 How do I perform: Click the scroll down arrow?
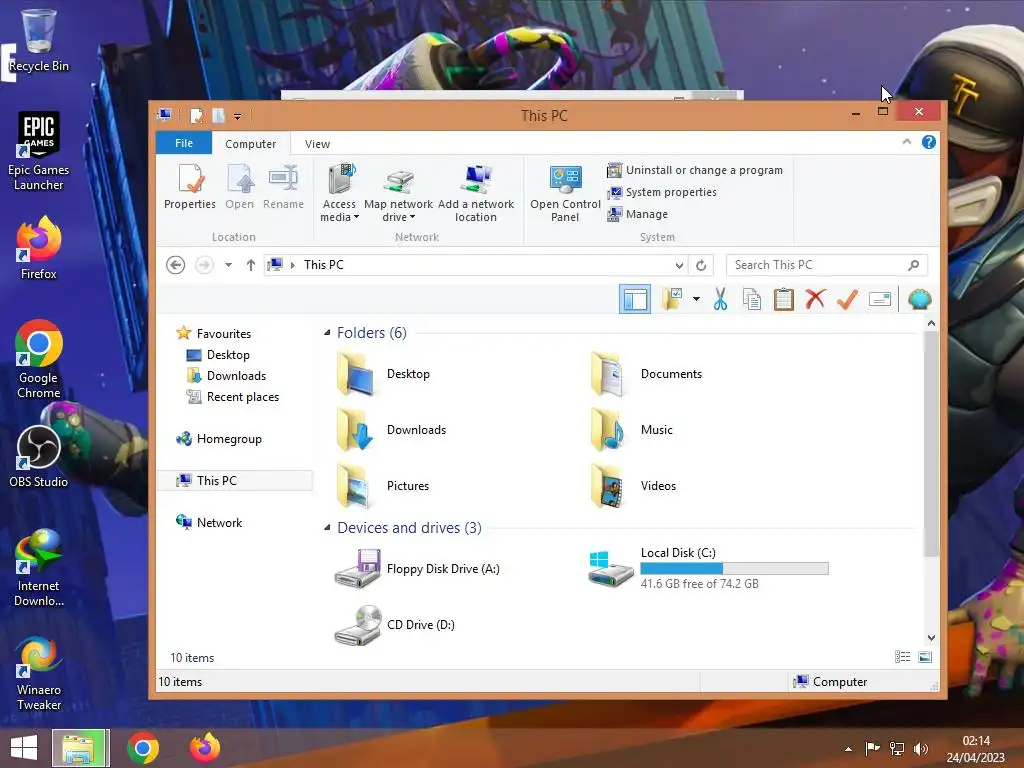(931, 637)
